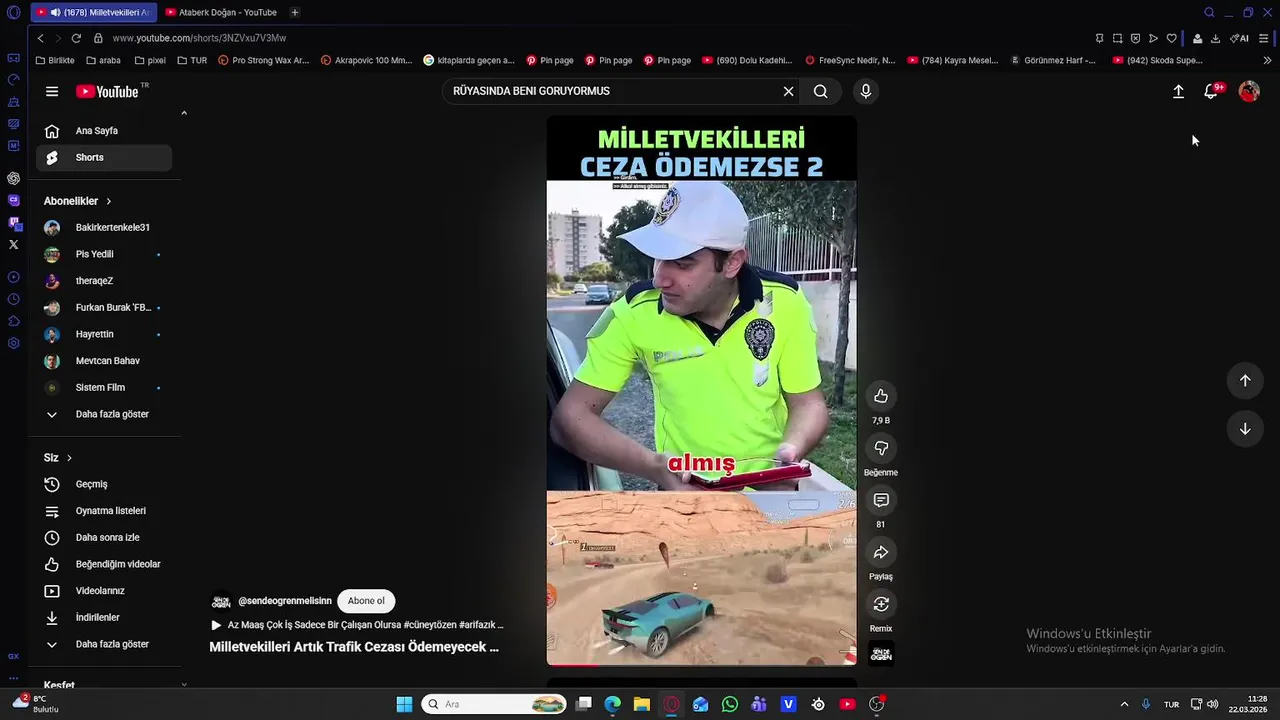Open the audio track link under the Short
Screen dimensions: 1280x720
[356, 625]
